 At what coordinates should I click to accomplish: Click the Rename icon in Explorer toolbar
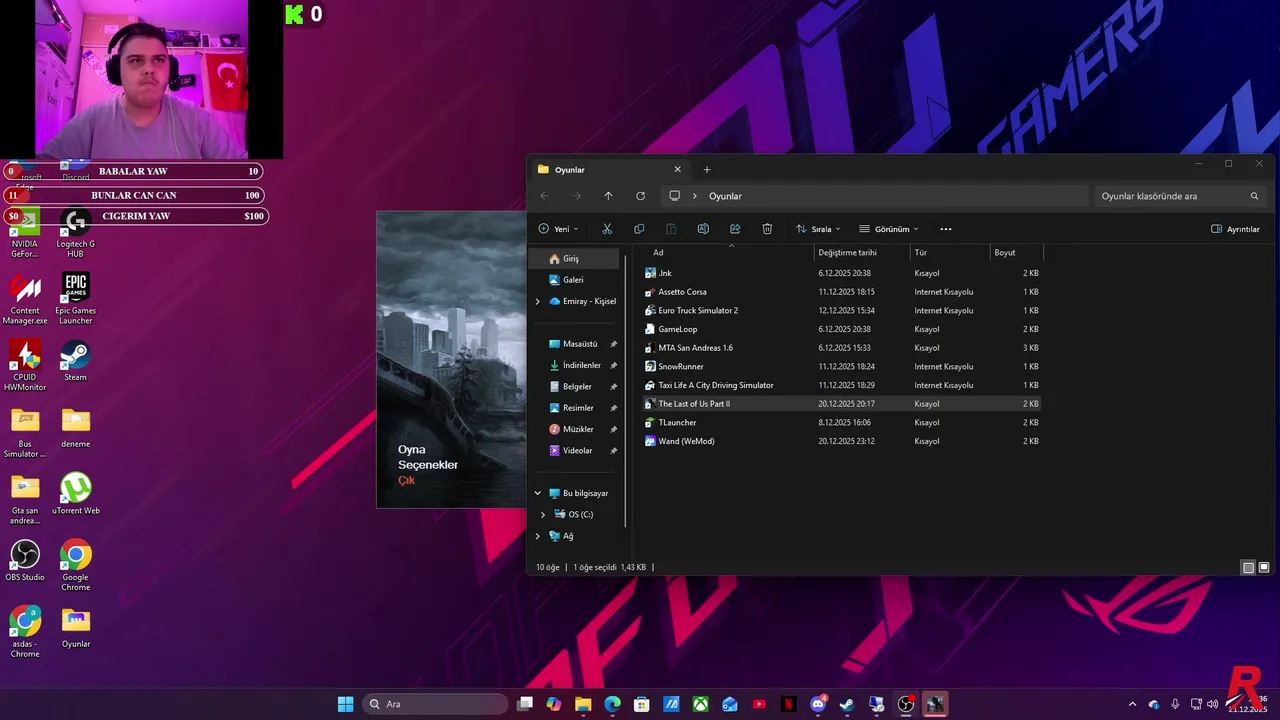point(703,229)
